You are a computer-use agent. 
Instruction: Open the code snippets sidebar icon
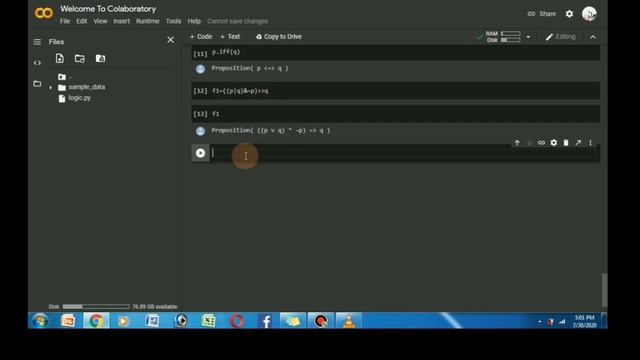(x=37, y=63)
